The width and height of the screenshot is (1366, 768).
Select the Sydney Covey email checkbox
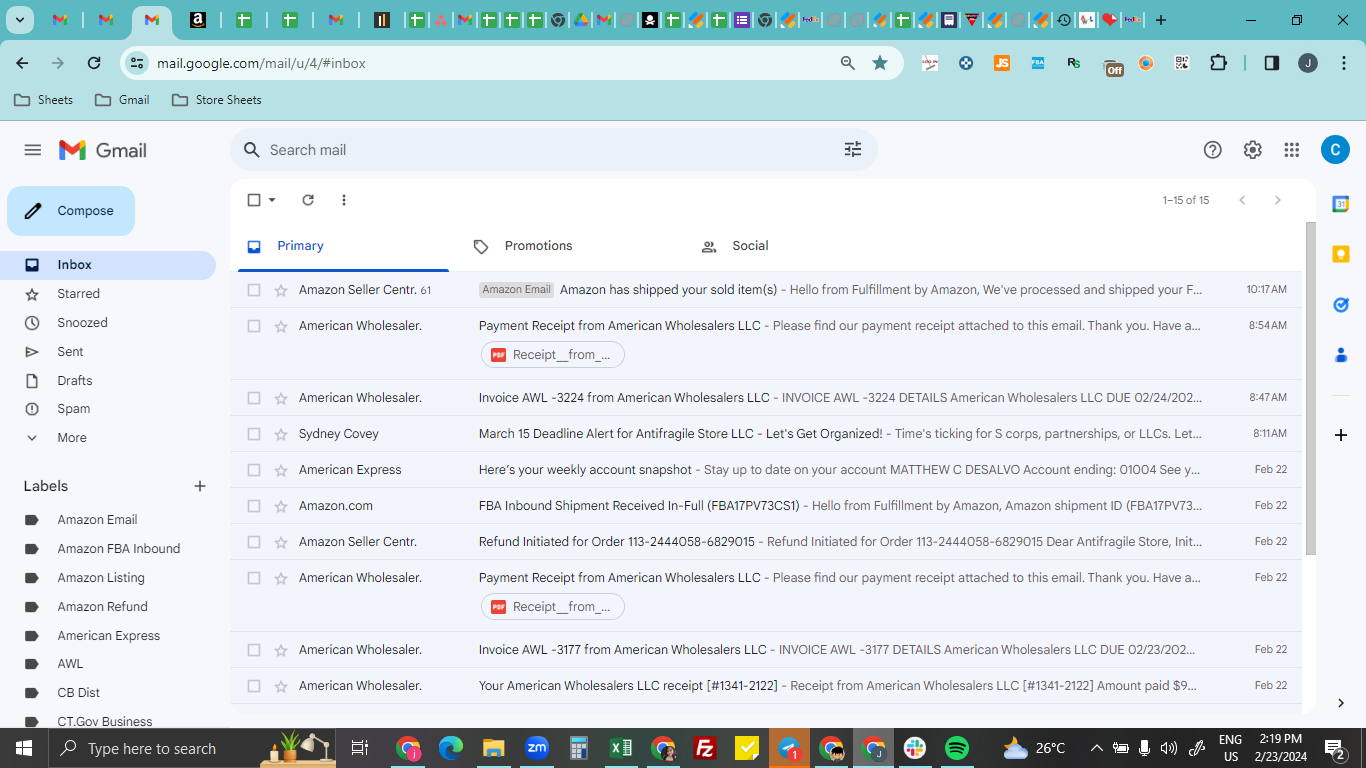(x=254, y=434)
